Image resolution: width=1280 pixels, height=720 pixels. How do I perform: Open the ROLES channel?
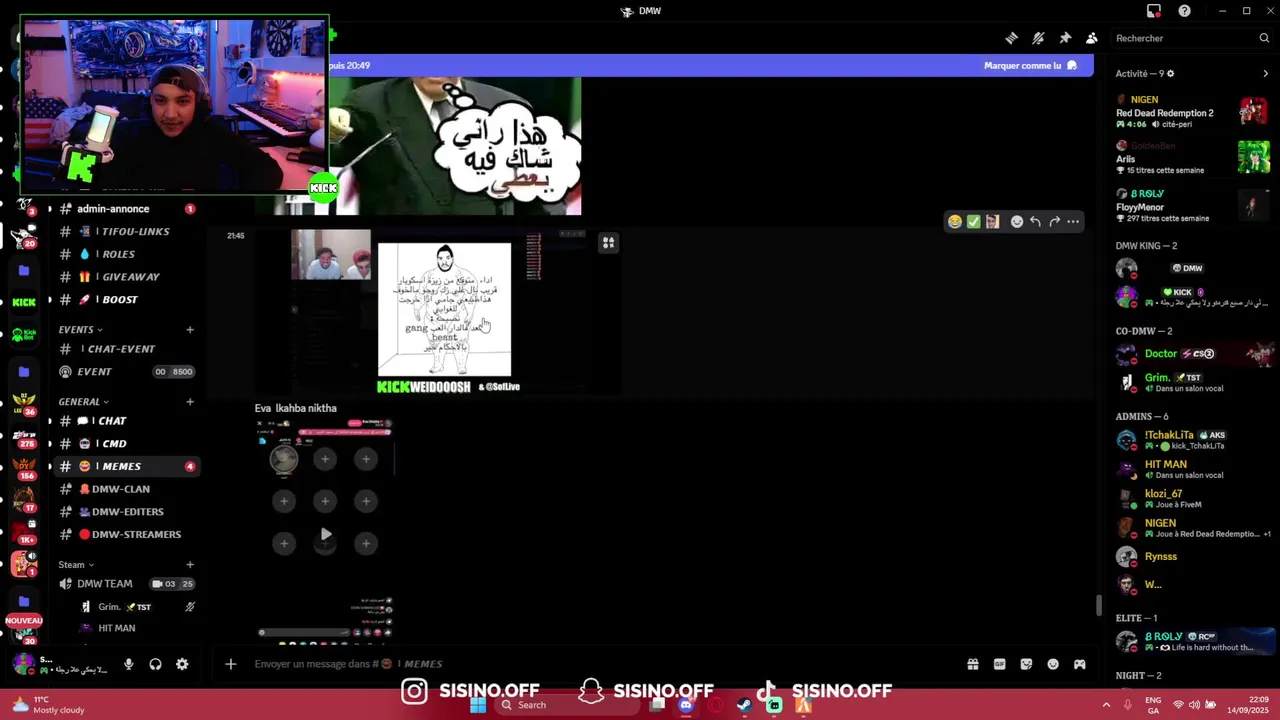[x=125, y=254]
